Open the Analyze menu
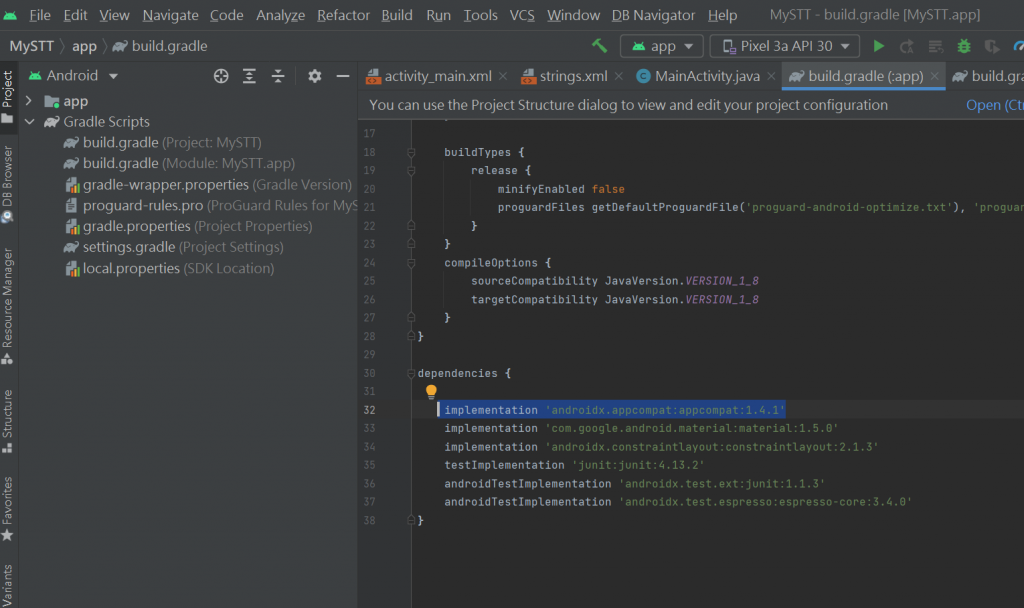1024x608 pixels. [x=280, y=15]
